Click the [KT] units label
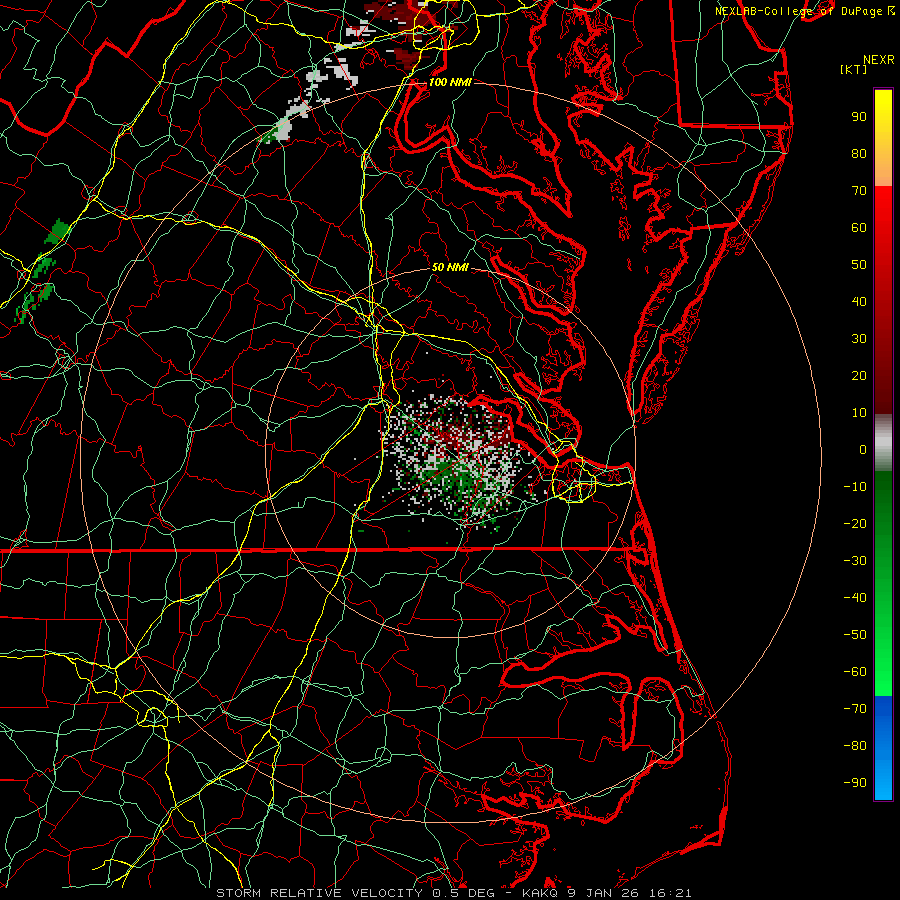The width and height of the screenshot is (900, 900). (853, 69)
